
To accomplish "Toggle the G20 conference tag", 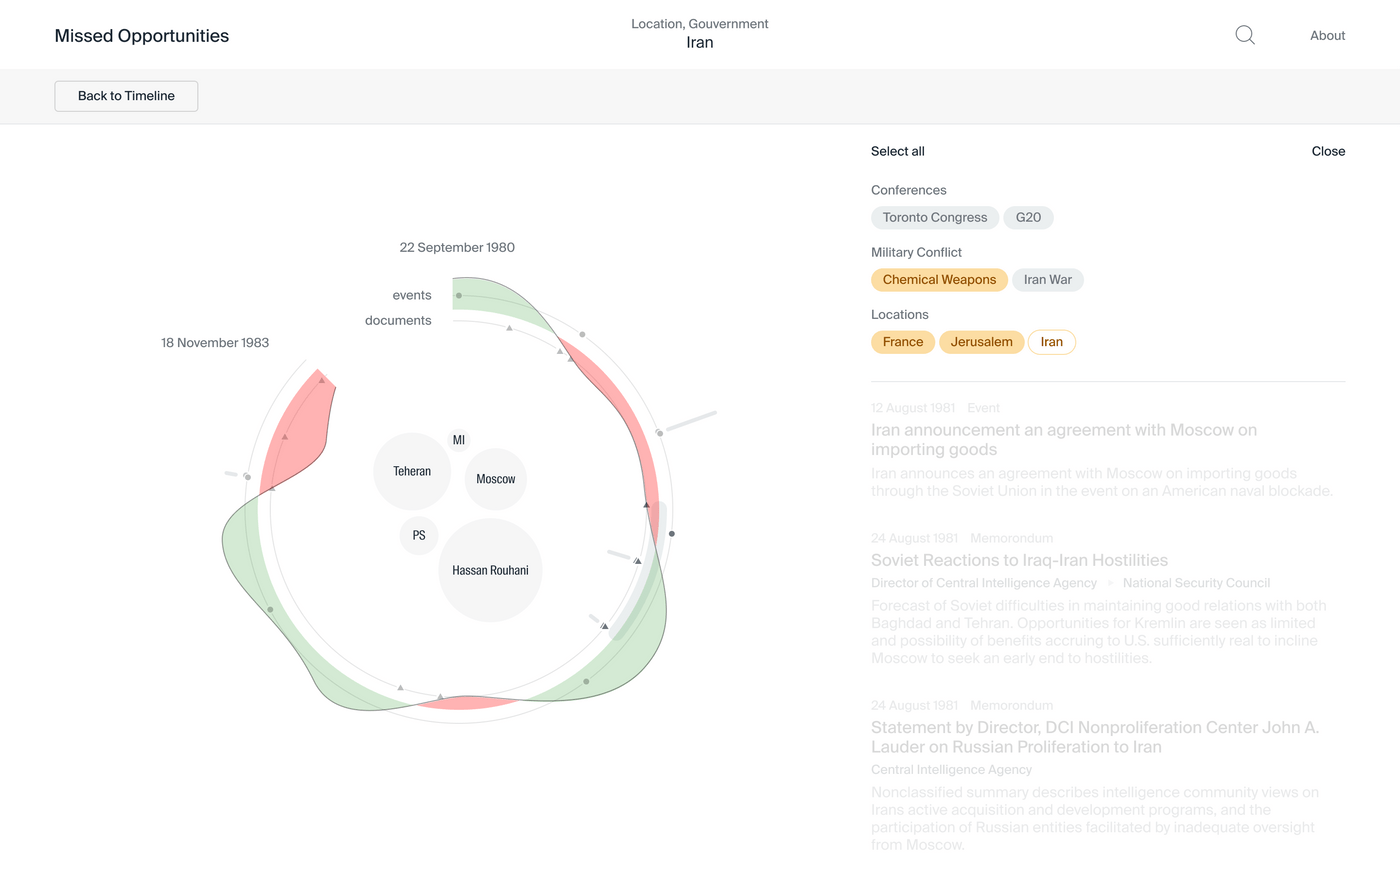I will point(1028,217).
